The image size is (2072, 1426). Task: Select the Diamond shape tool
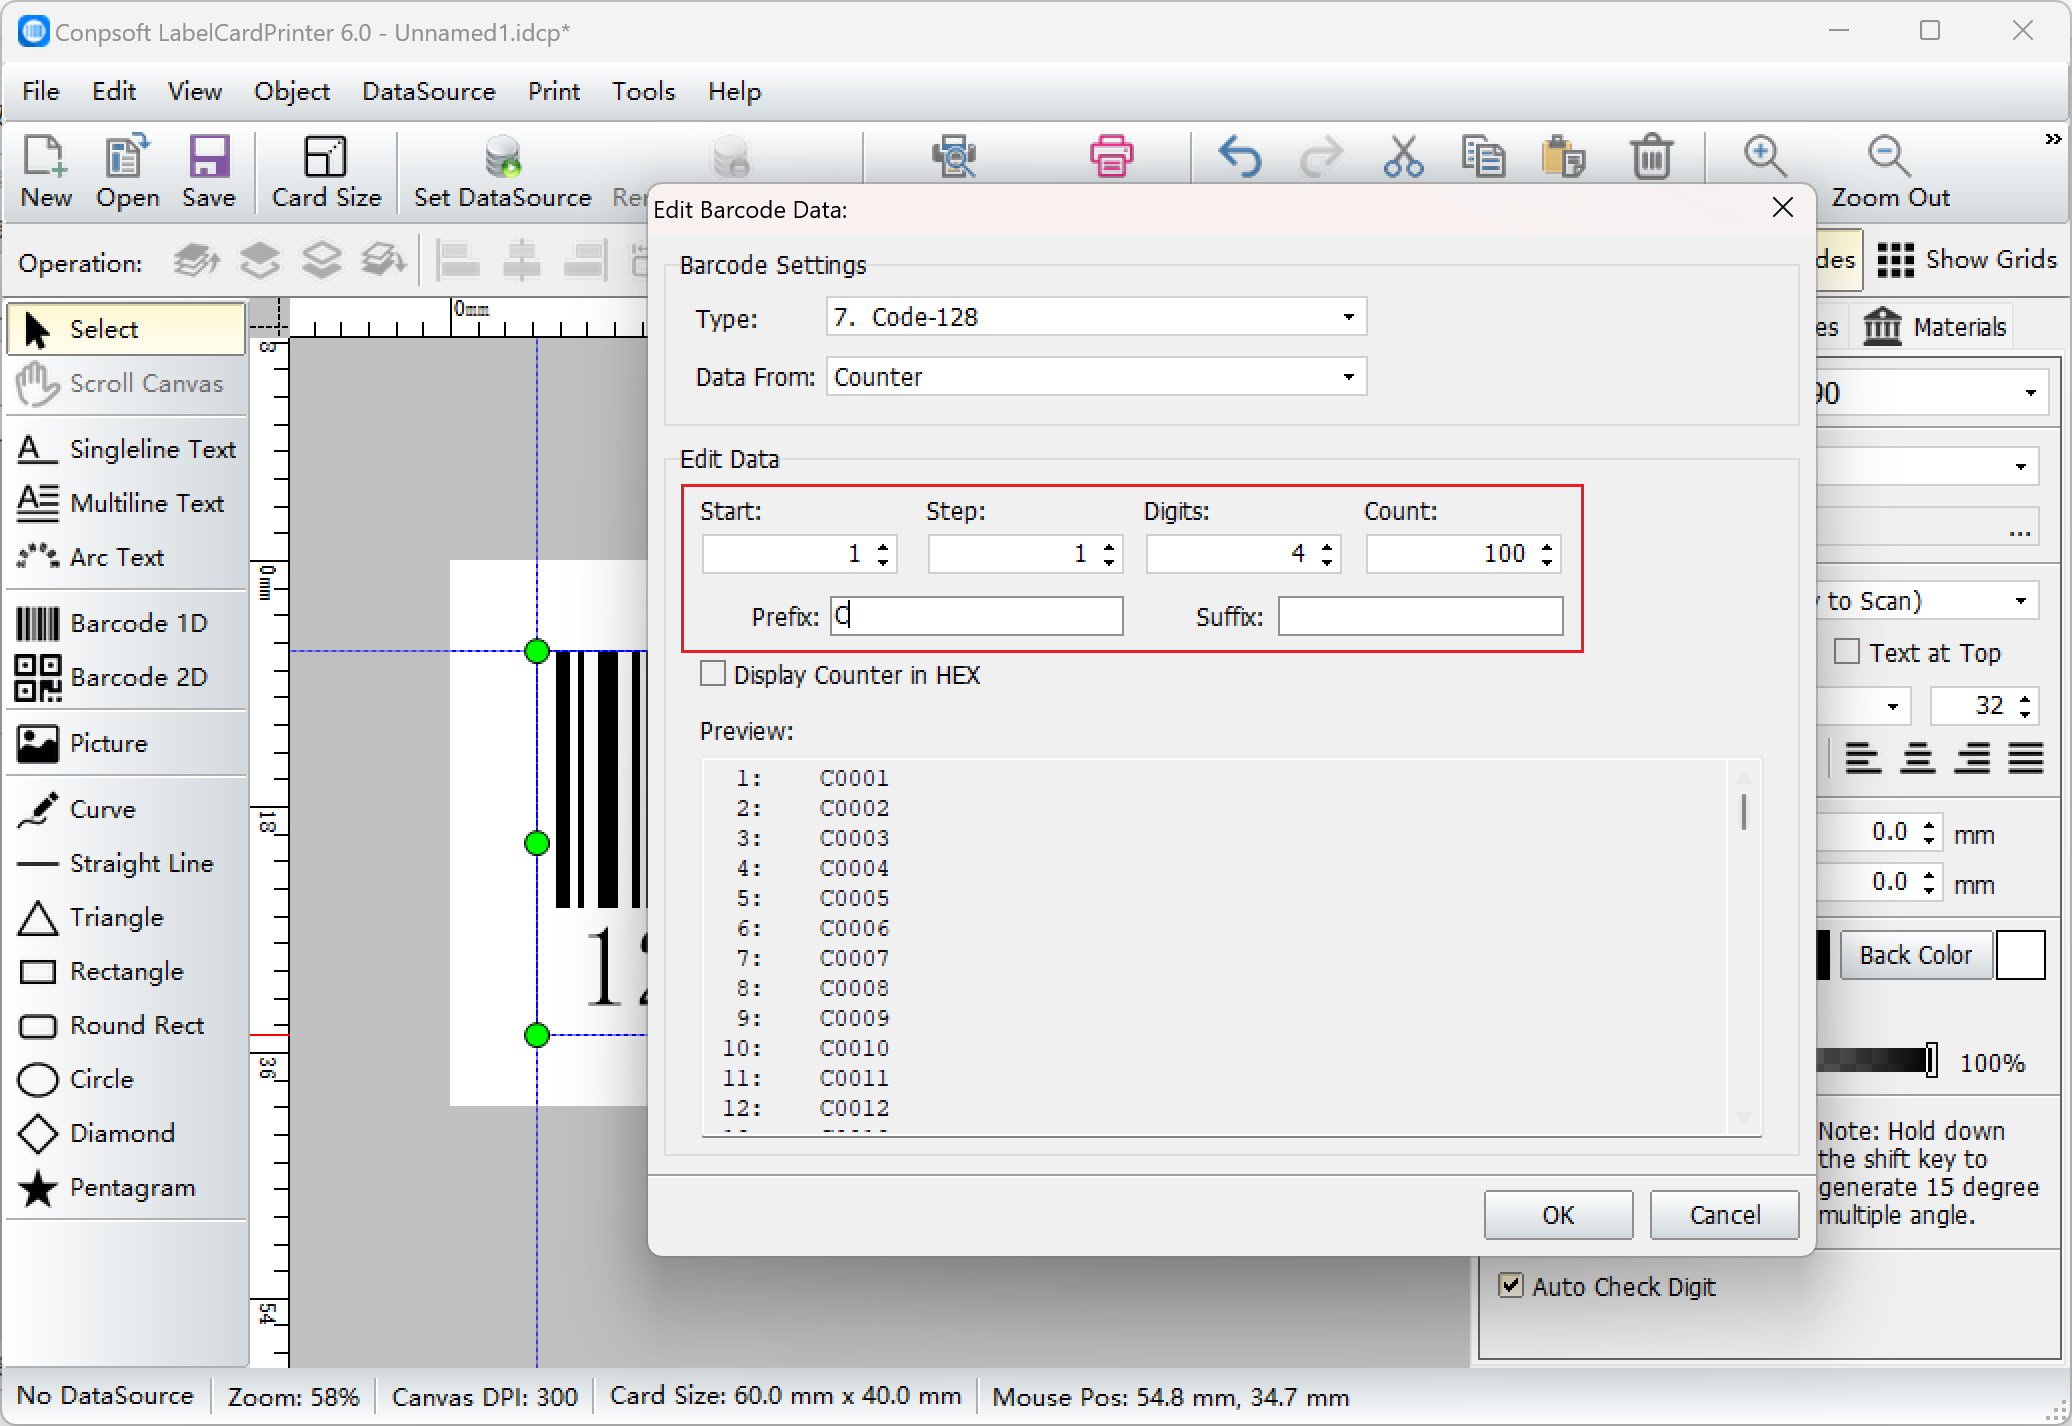coord(126,1133)
